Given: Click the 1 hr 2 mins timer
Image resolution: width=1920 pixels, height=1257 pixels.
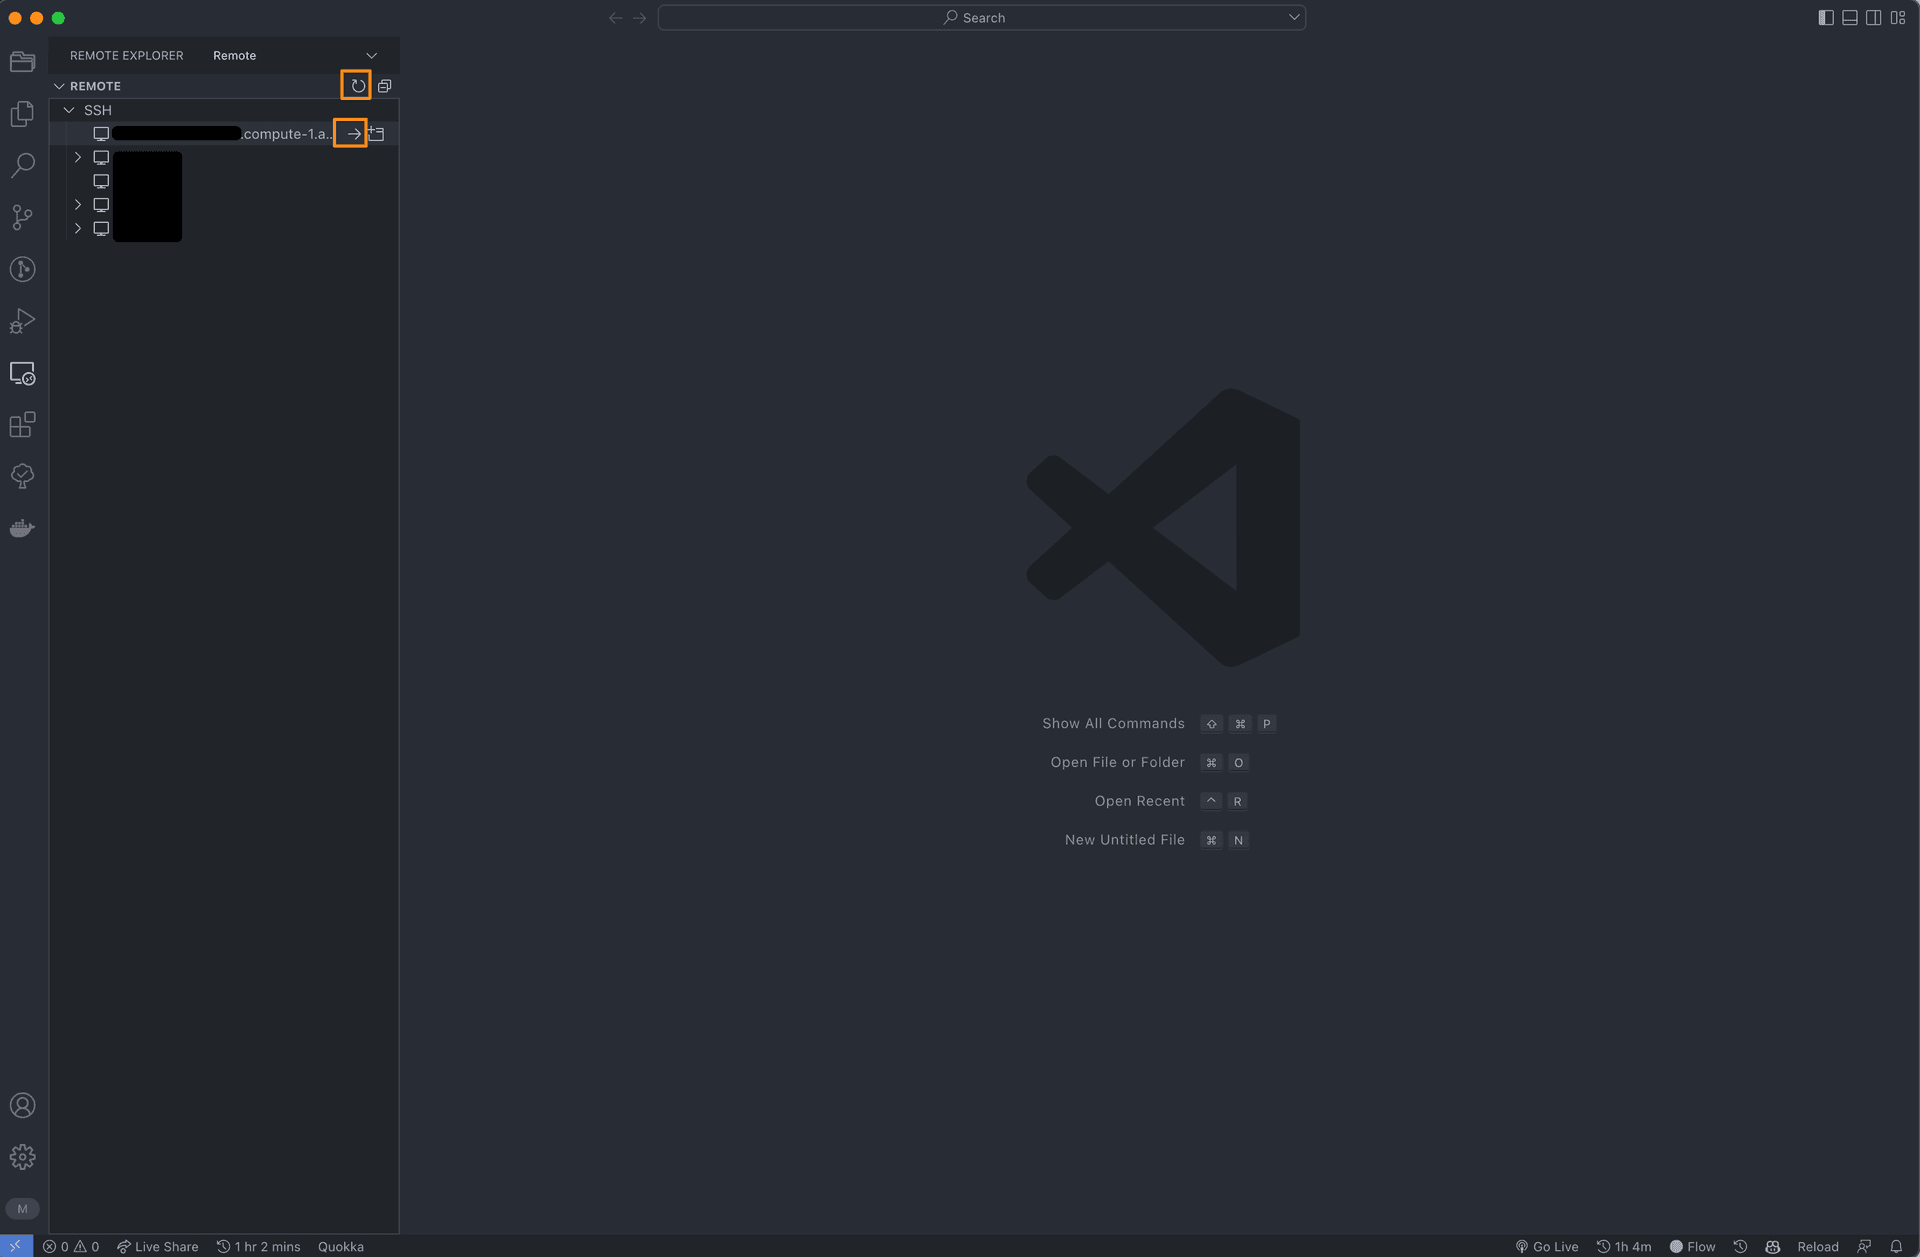Looking at the screenshot, I should (x=258, y=1246).
